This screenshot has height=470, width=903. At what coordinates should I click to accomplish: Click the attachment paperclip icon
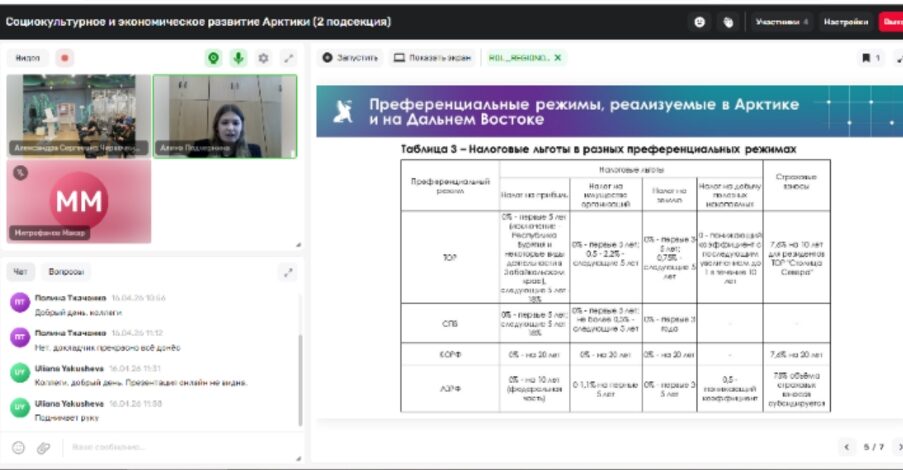tap(43, 447)
